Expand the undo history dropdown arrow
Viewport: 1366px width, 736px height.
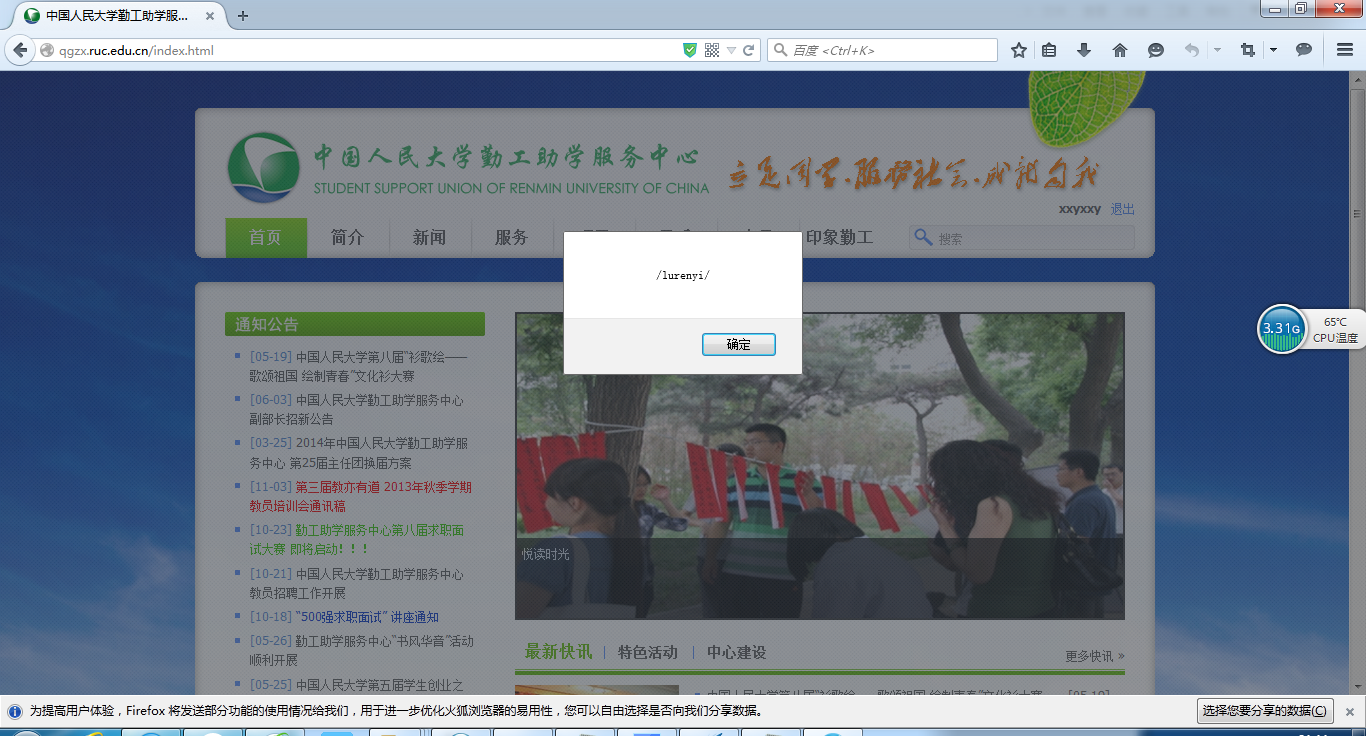tap(1217, 50)
